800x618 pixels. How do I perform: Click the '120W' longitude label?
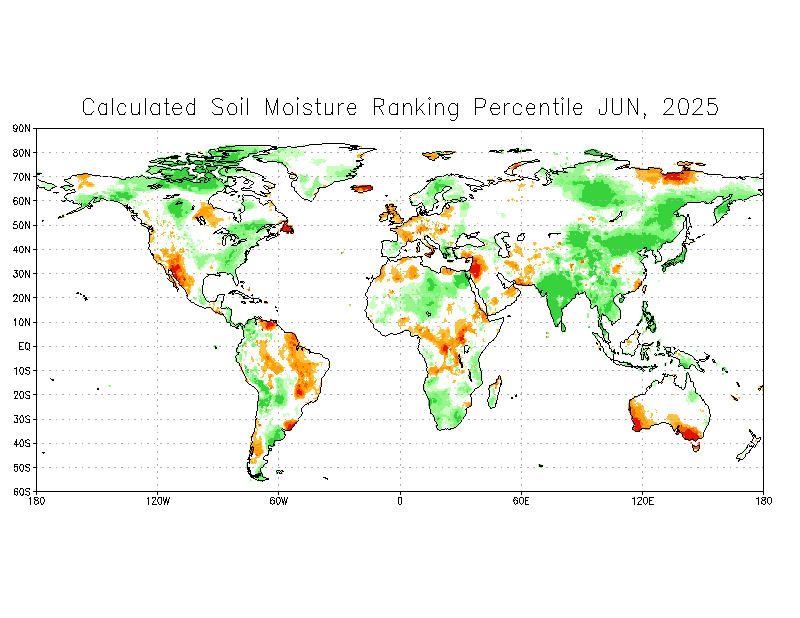(x=158, y=501)
